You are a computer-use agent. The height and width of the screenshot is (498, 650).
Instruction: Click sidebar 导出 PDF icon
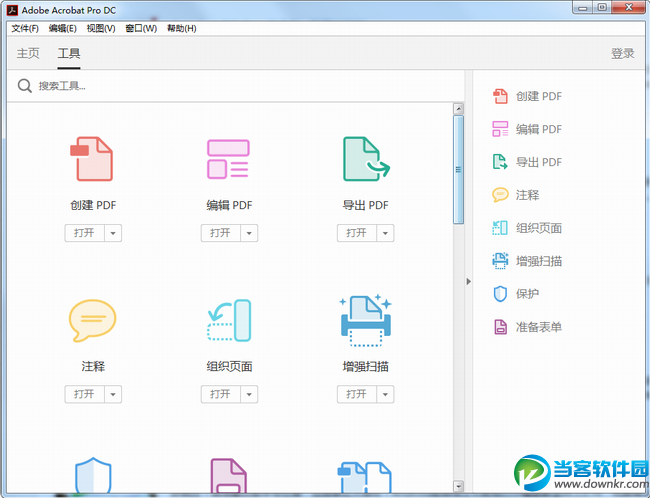point(500,162)
